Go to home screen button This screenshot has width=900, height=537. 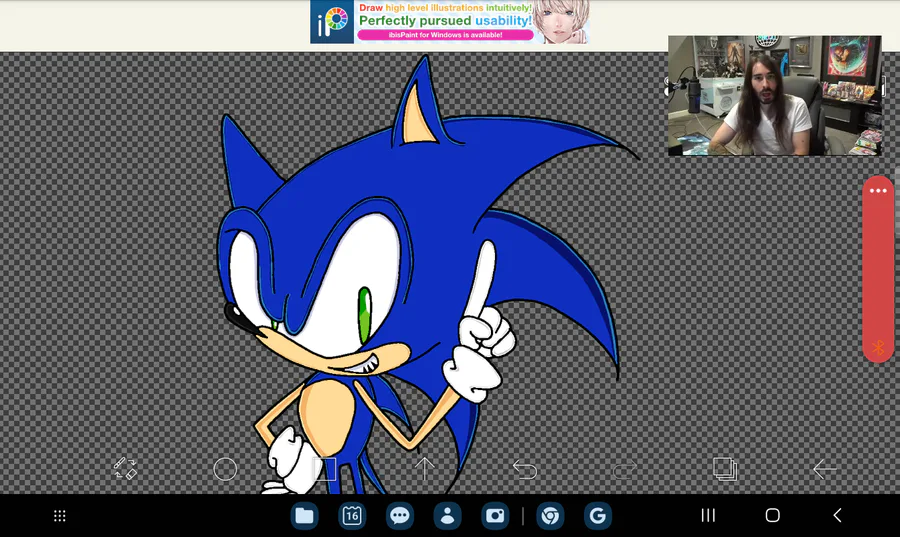pos(773,515)
